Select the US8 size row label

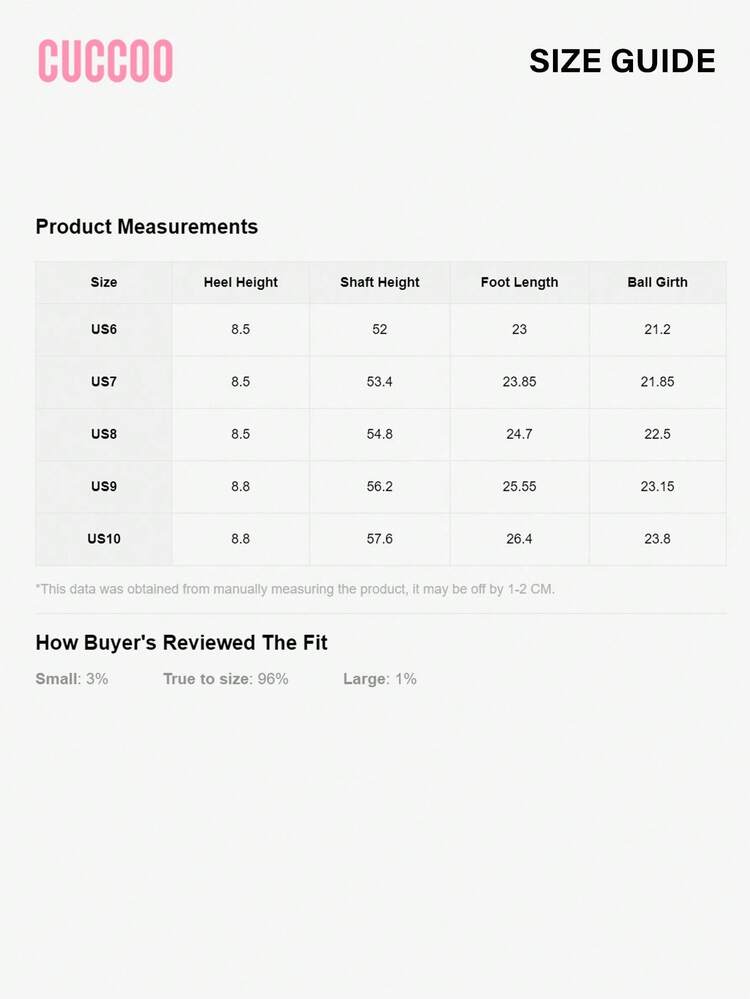(104, 434)
